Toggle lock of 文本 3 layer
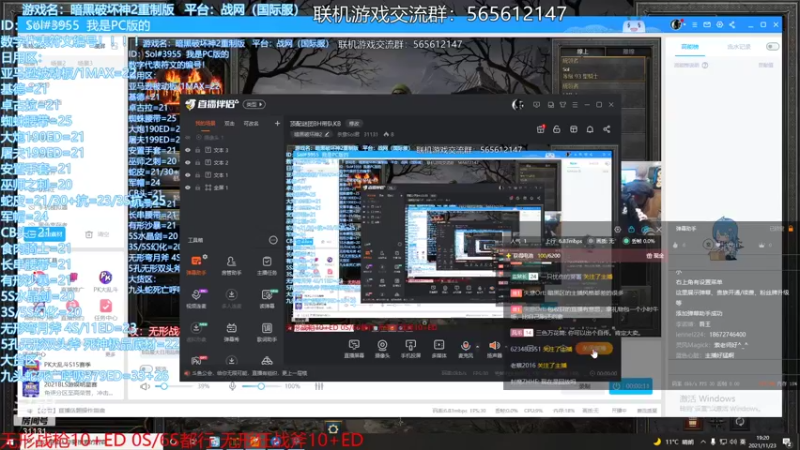Screen dimensions: 800x450 pyautogui.click(x=198, y=150)
